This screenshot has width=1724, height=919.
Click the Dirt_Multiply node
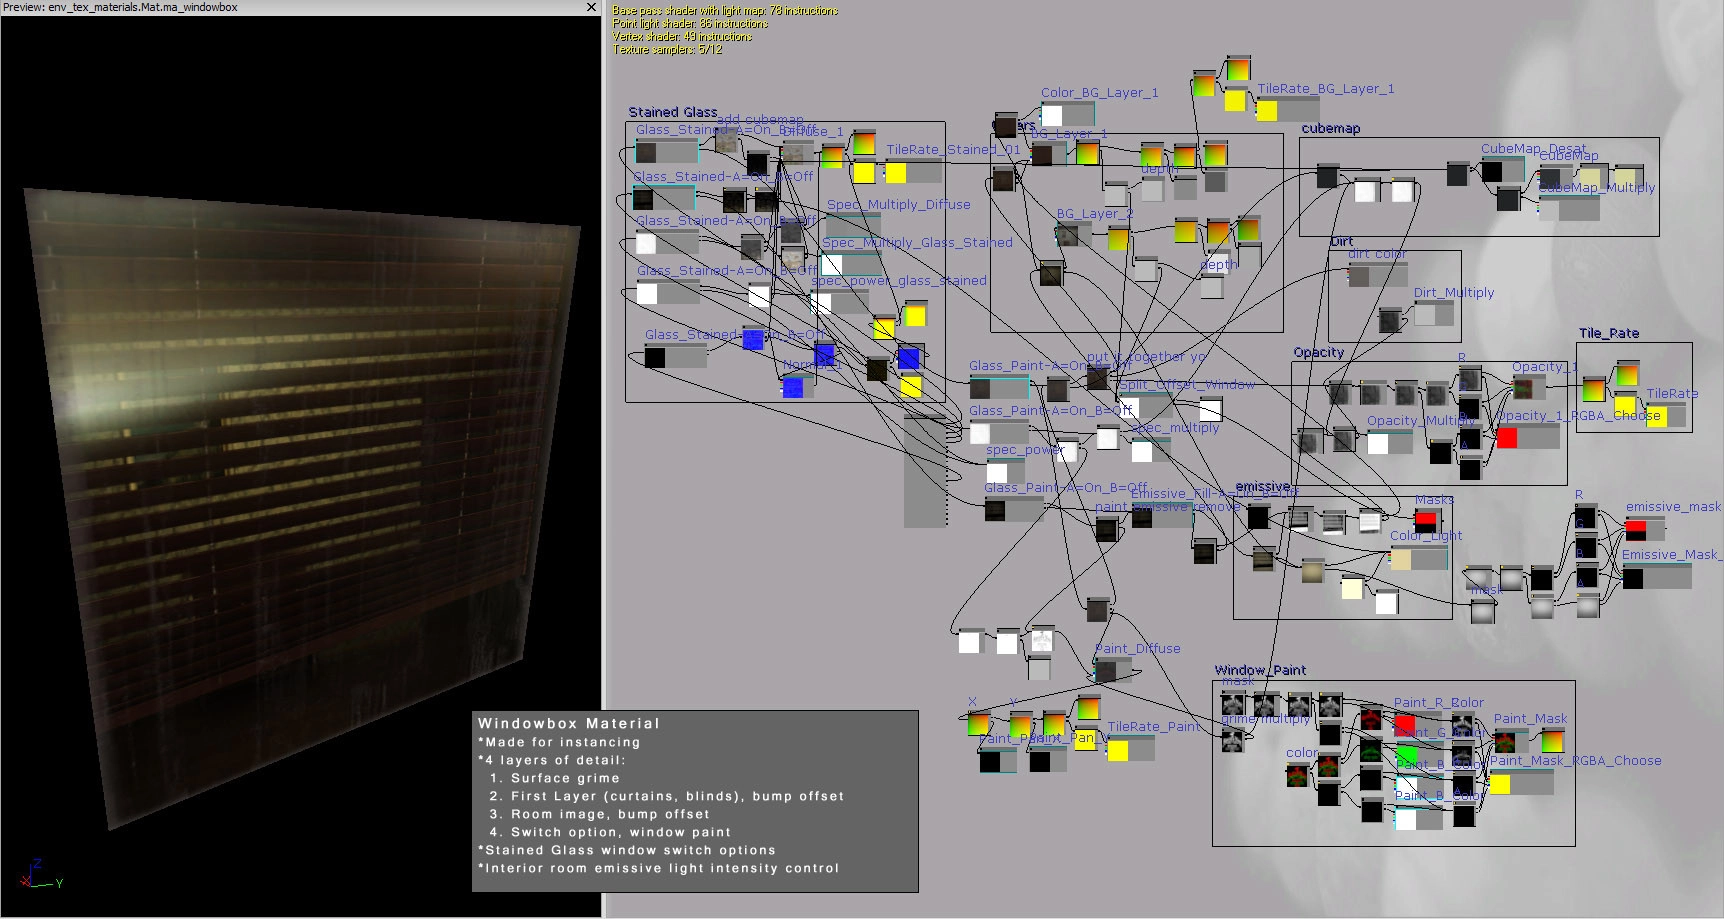pyautogui.click(x=1425, y=314)
